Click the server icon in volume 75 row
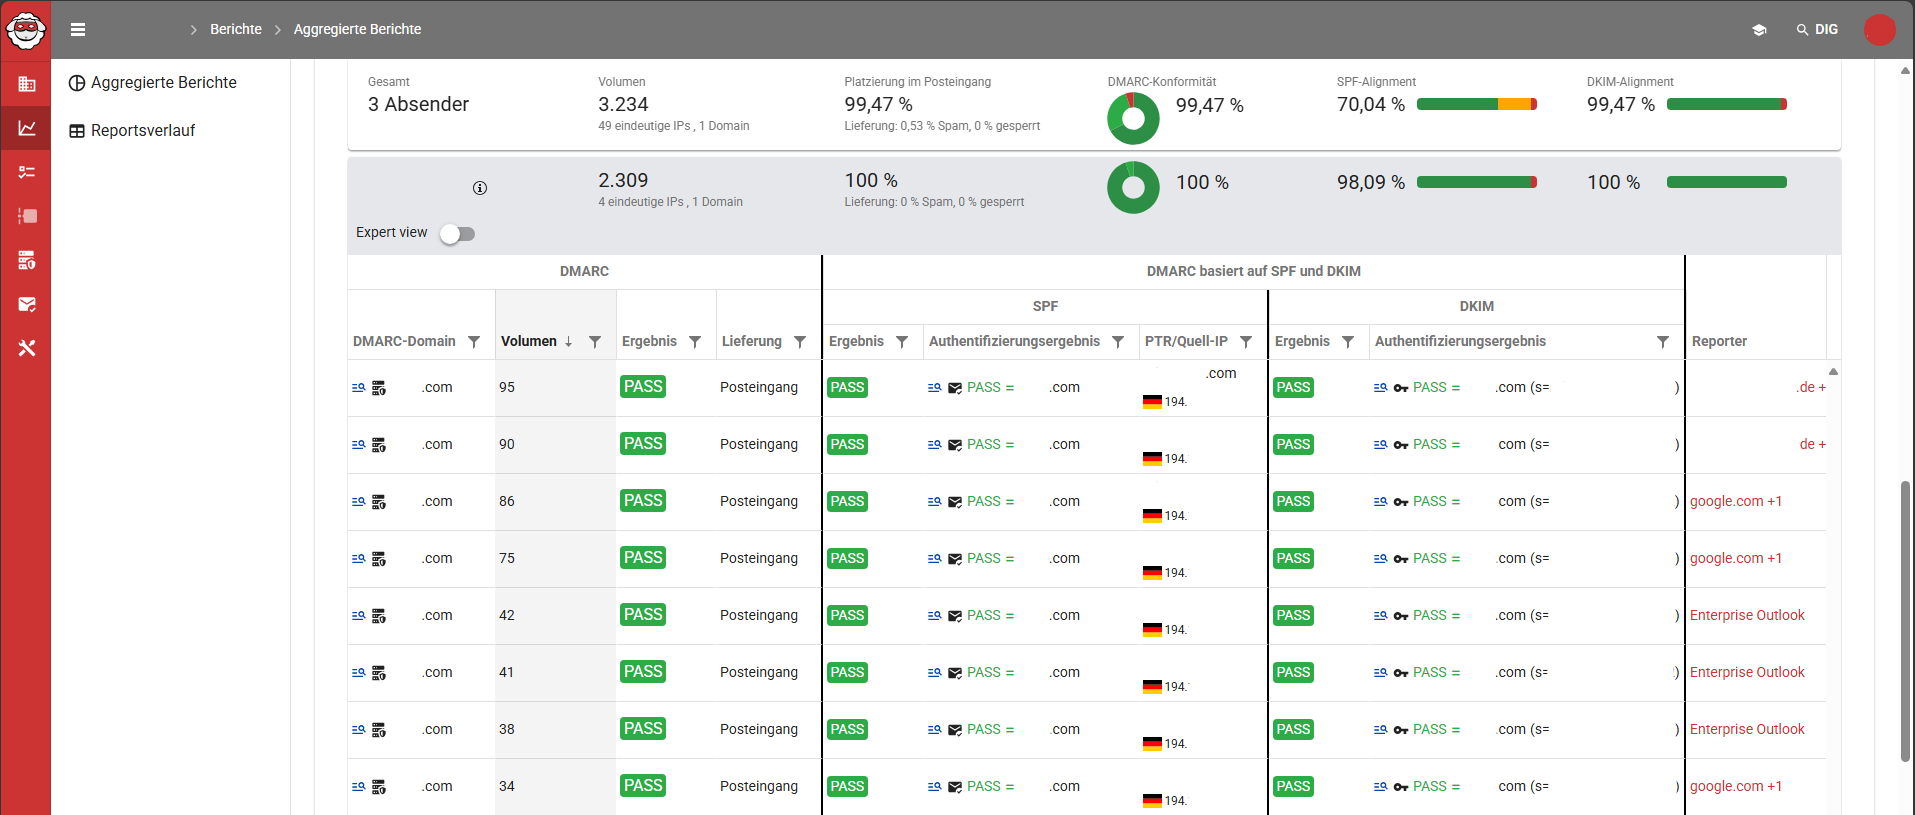The image size is (1915, 815). 379,559
